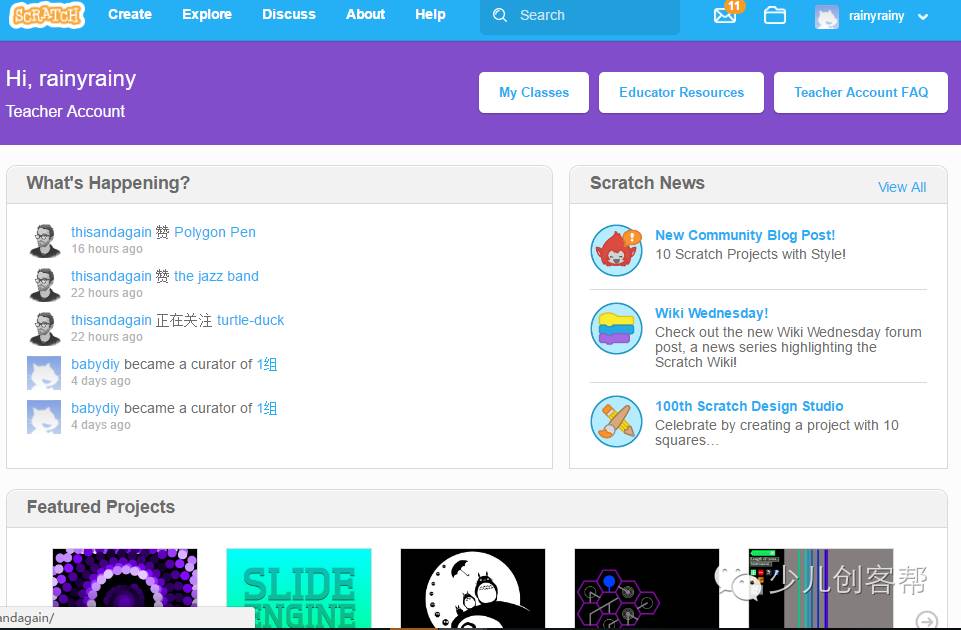
Task: Open Teacher Account FAQ
Action: [861, 93]
